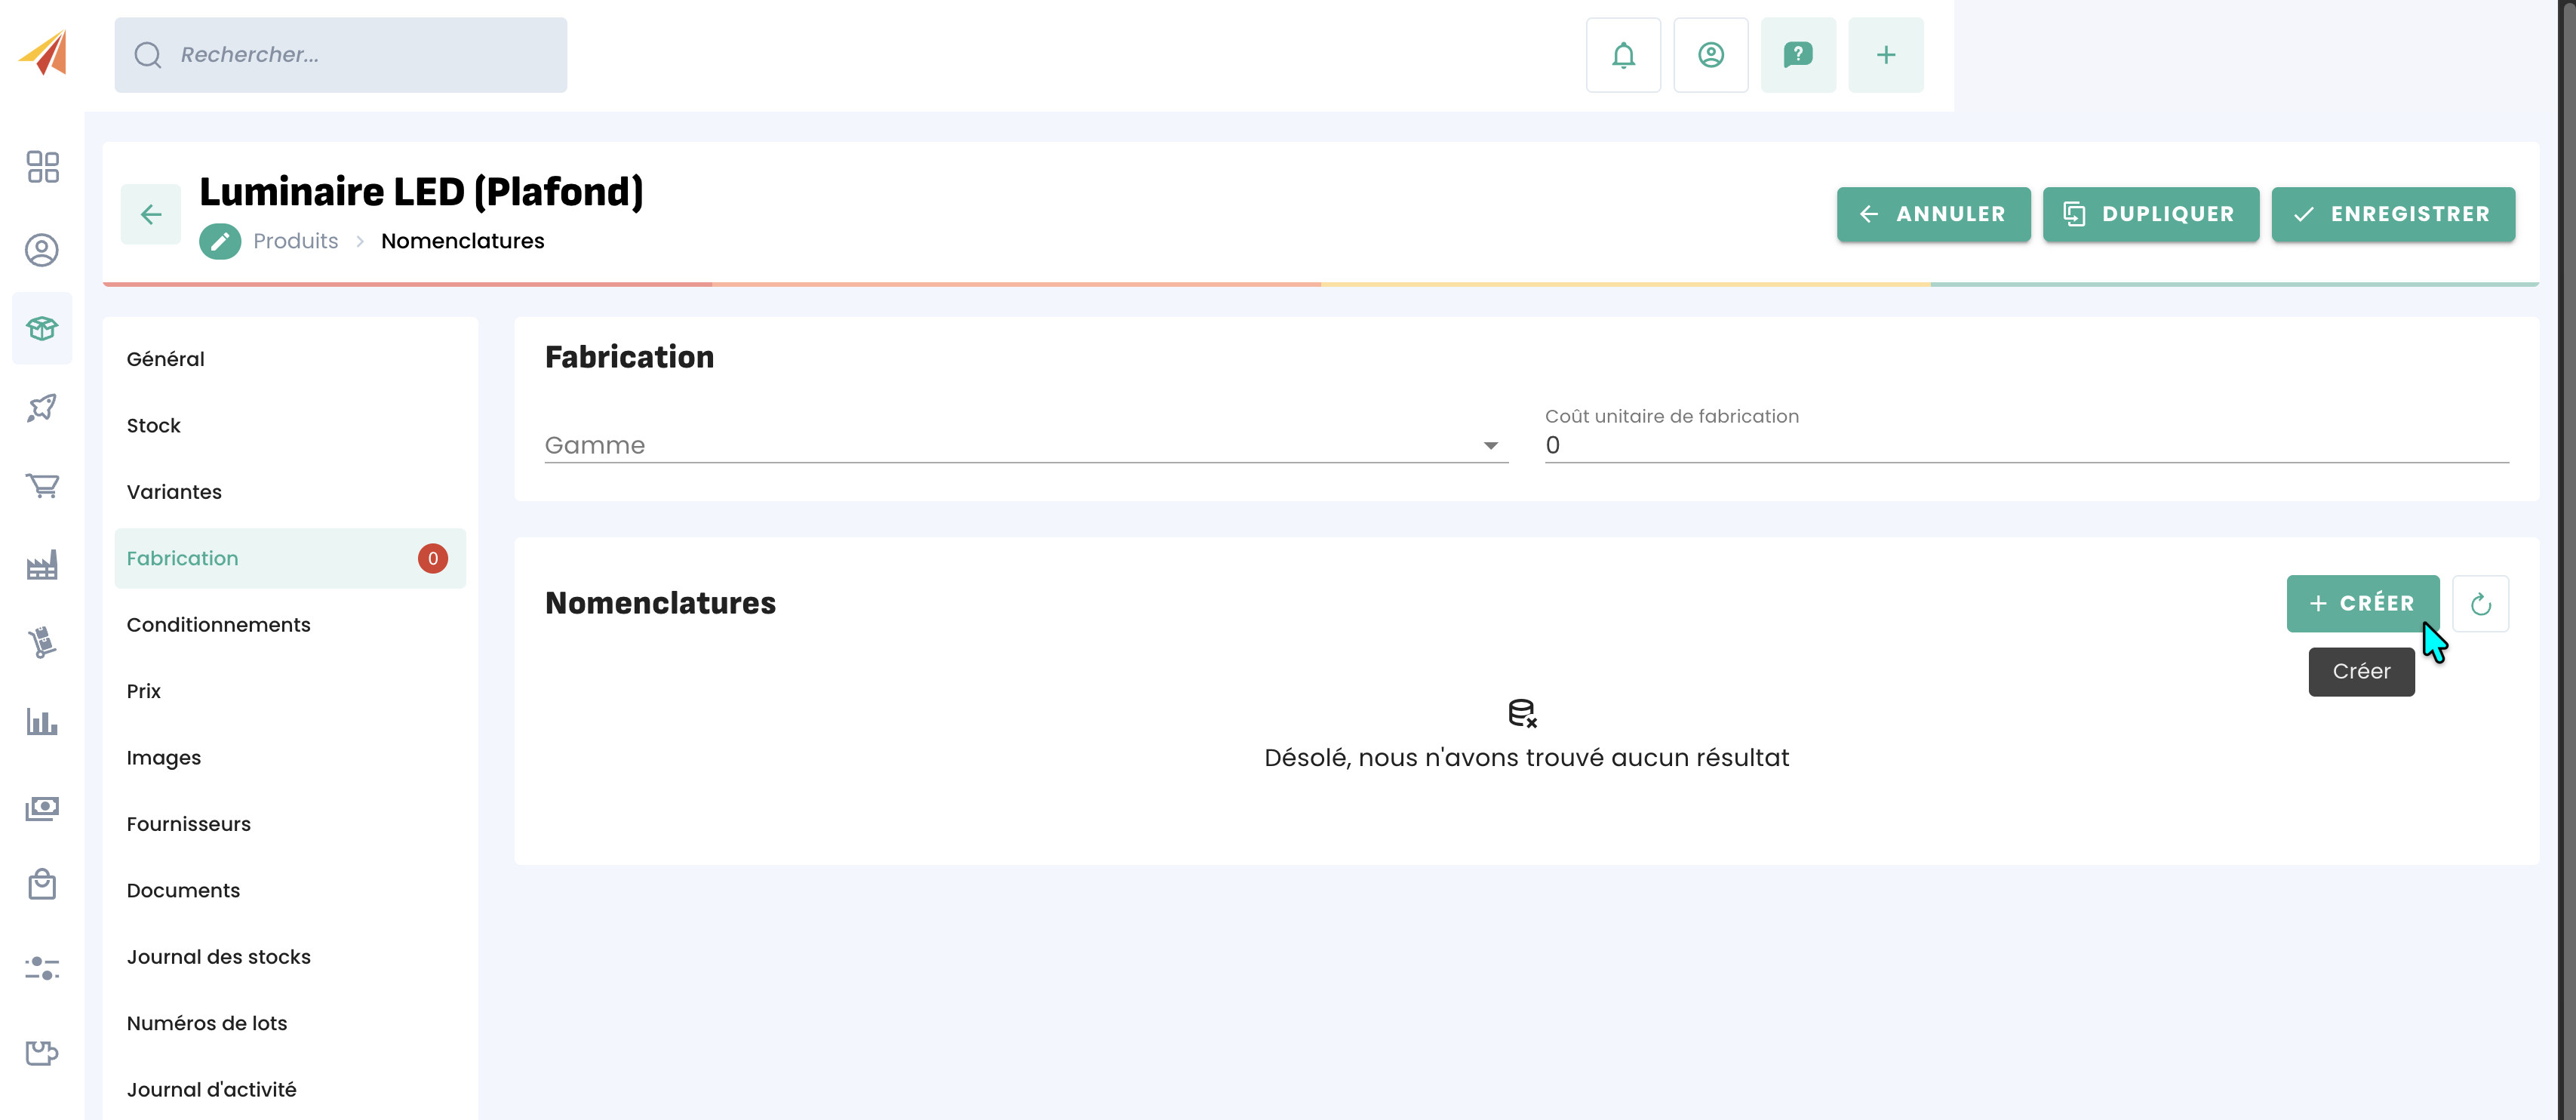Focus the Coût unitaire de fabrication field
This screenshot has width=2576, height=1120.
[2025, 445]
